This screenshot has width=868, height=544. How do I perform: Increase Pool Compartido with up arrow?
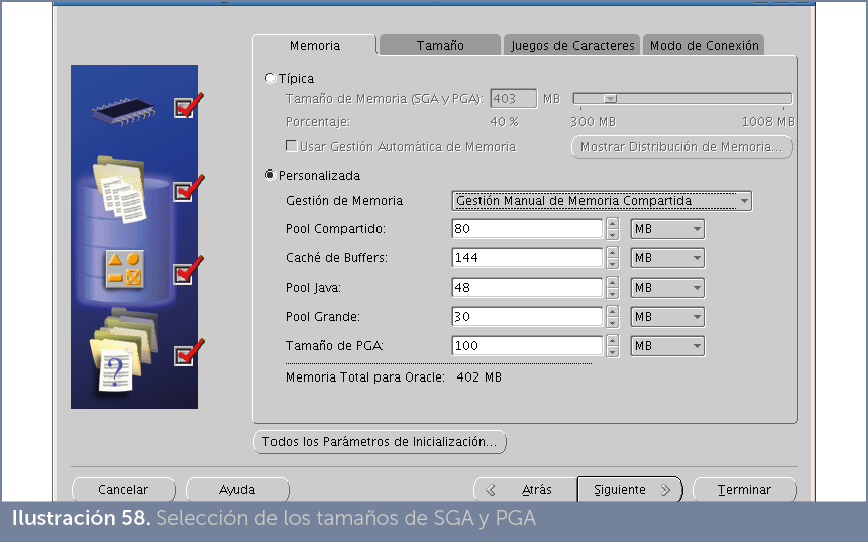click(613, 224)
